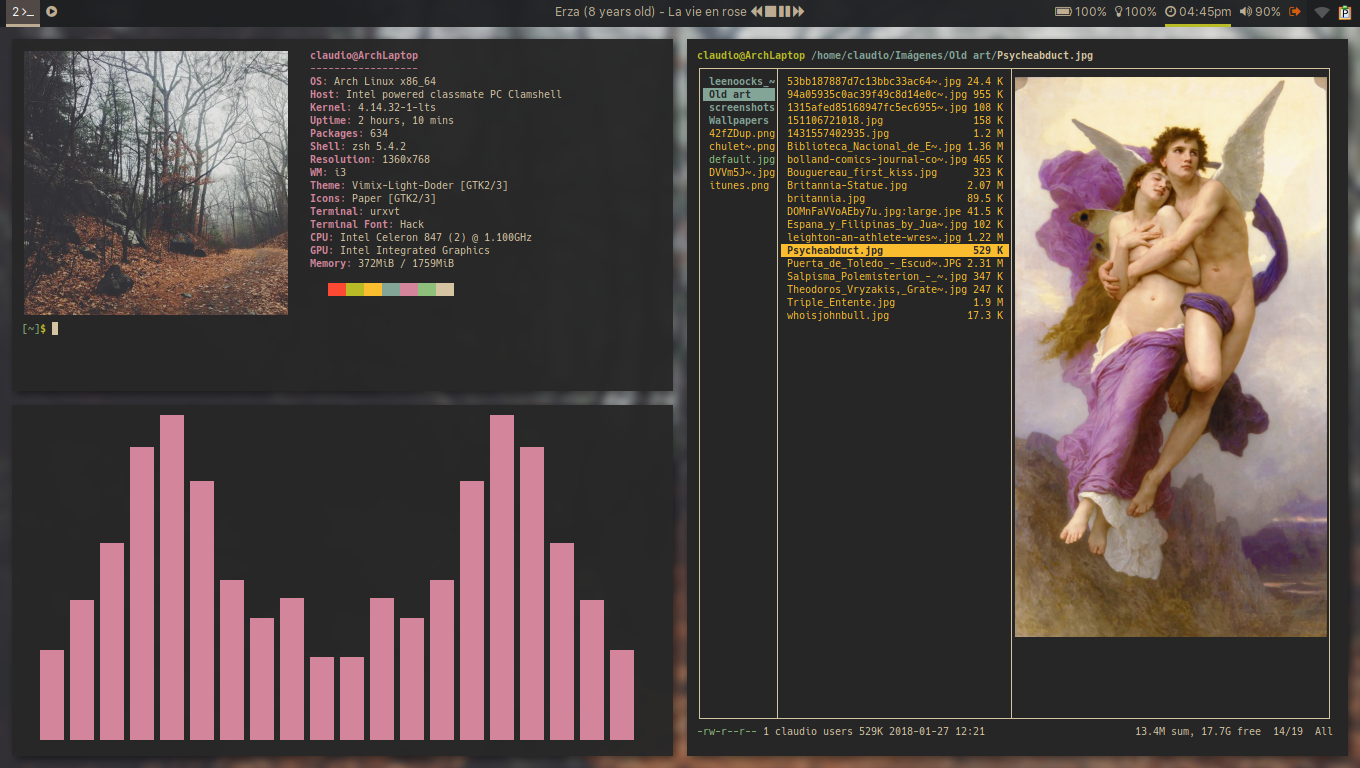Screen dimensions: 1360x768
Task: Click the circular play icon beside workspace 2
Action: pos(52,12)
